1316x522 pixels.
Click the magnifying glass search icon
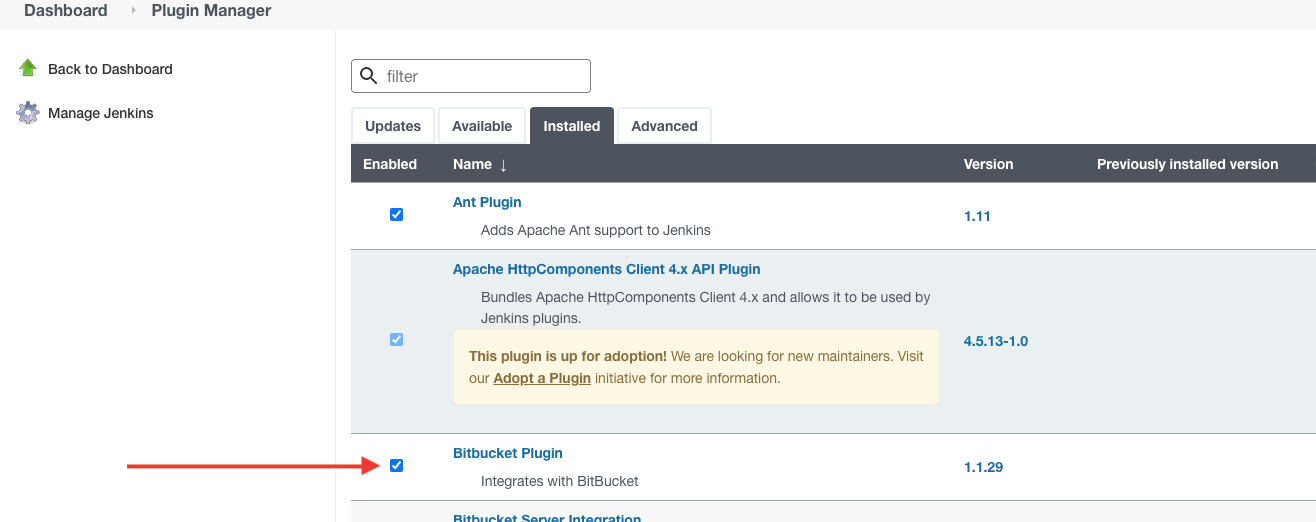369,76
